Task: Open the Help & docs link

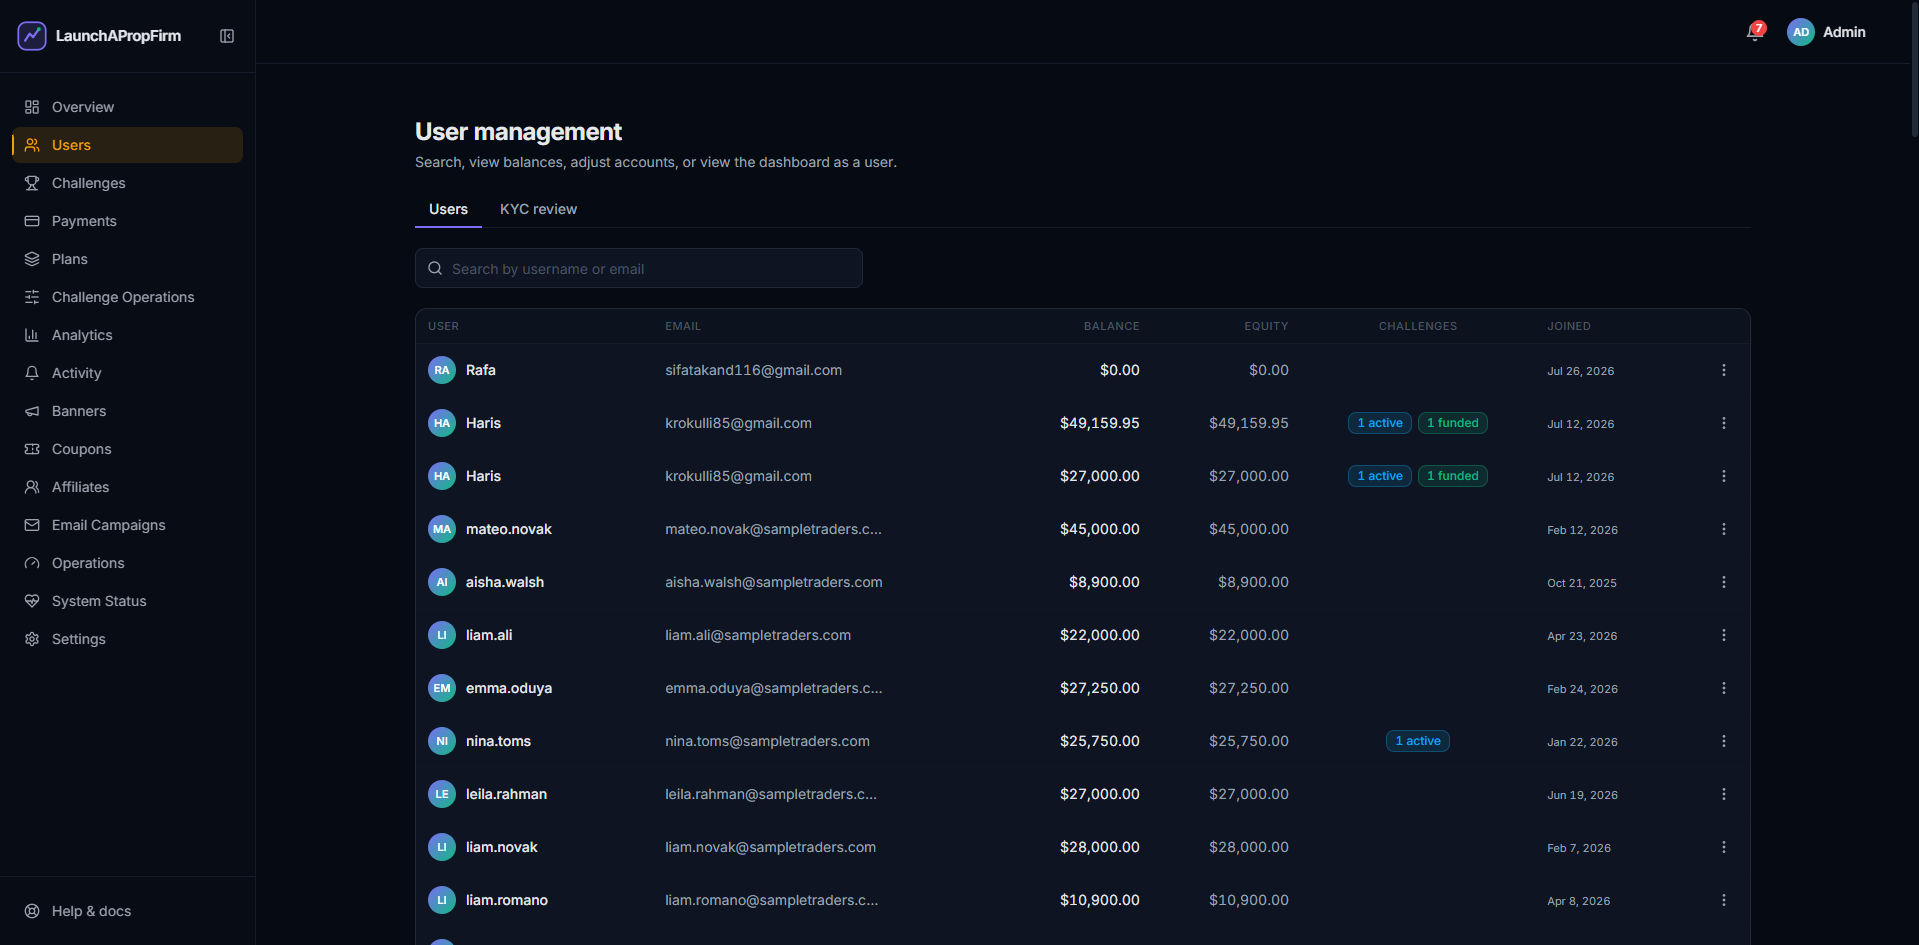Action: 127,911
